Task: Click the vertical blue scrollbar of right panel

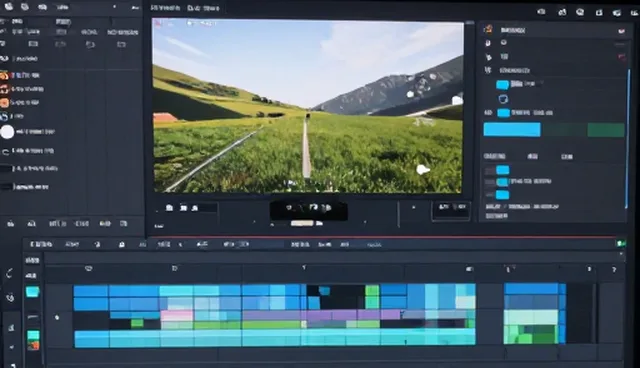Action: [x=627, y=139]
